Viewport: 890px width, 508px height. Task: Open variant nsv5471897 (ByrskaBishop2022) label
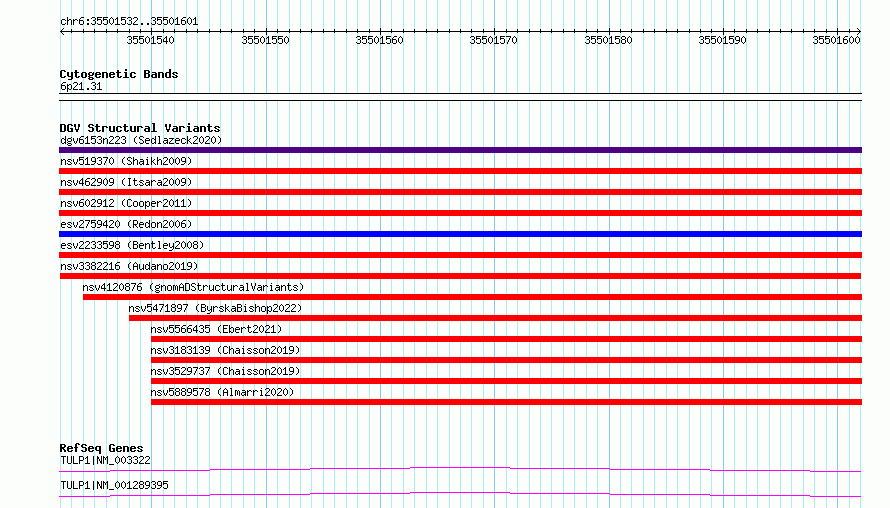tap(215, 308)
